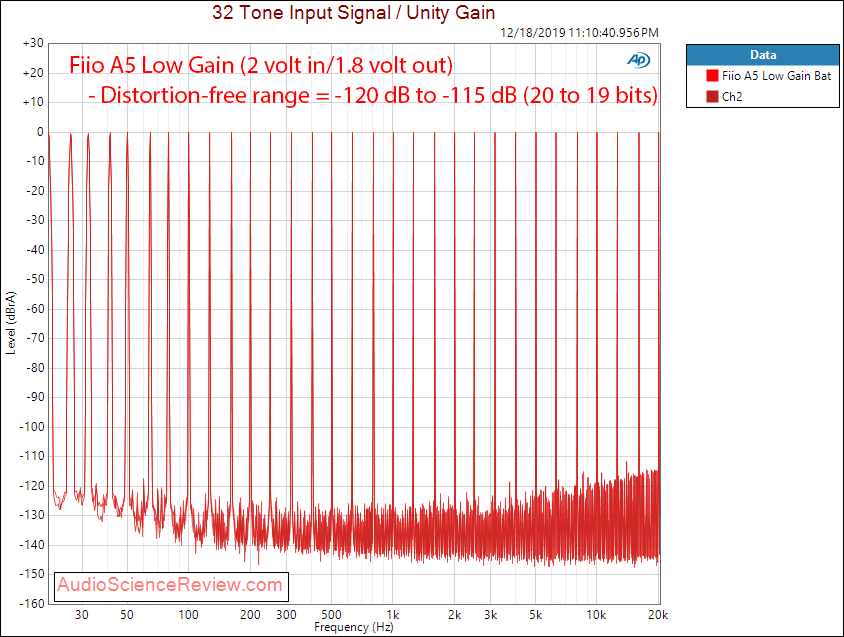
Task: Click the '20k' frequency axis tick label
Action: point(658,615)
